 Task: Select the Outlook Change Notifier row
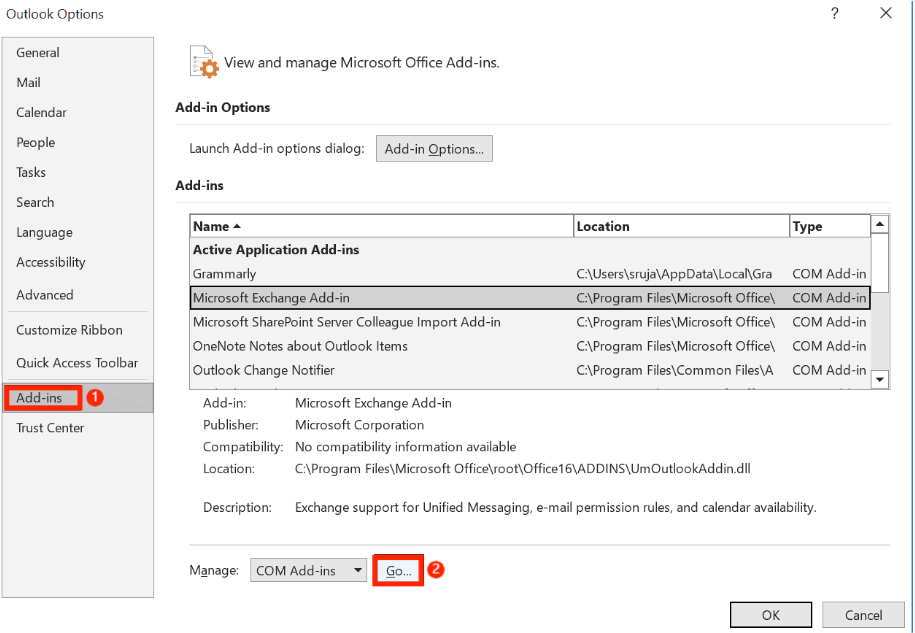[530, 370]
